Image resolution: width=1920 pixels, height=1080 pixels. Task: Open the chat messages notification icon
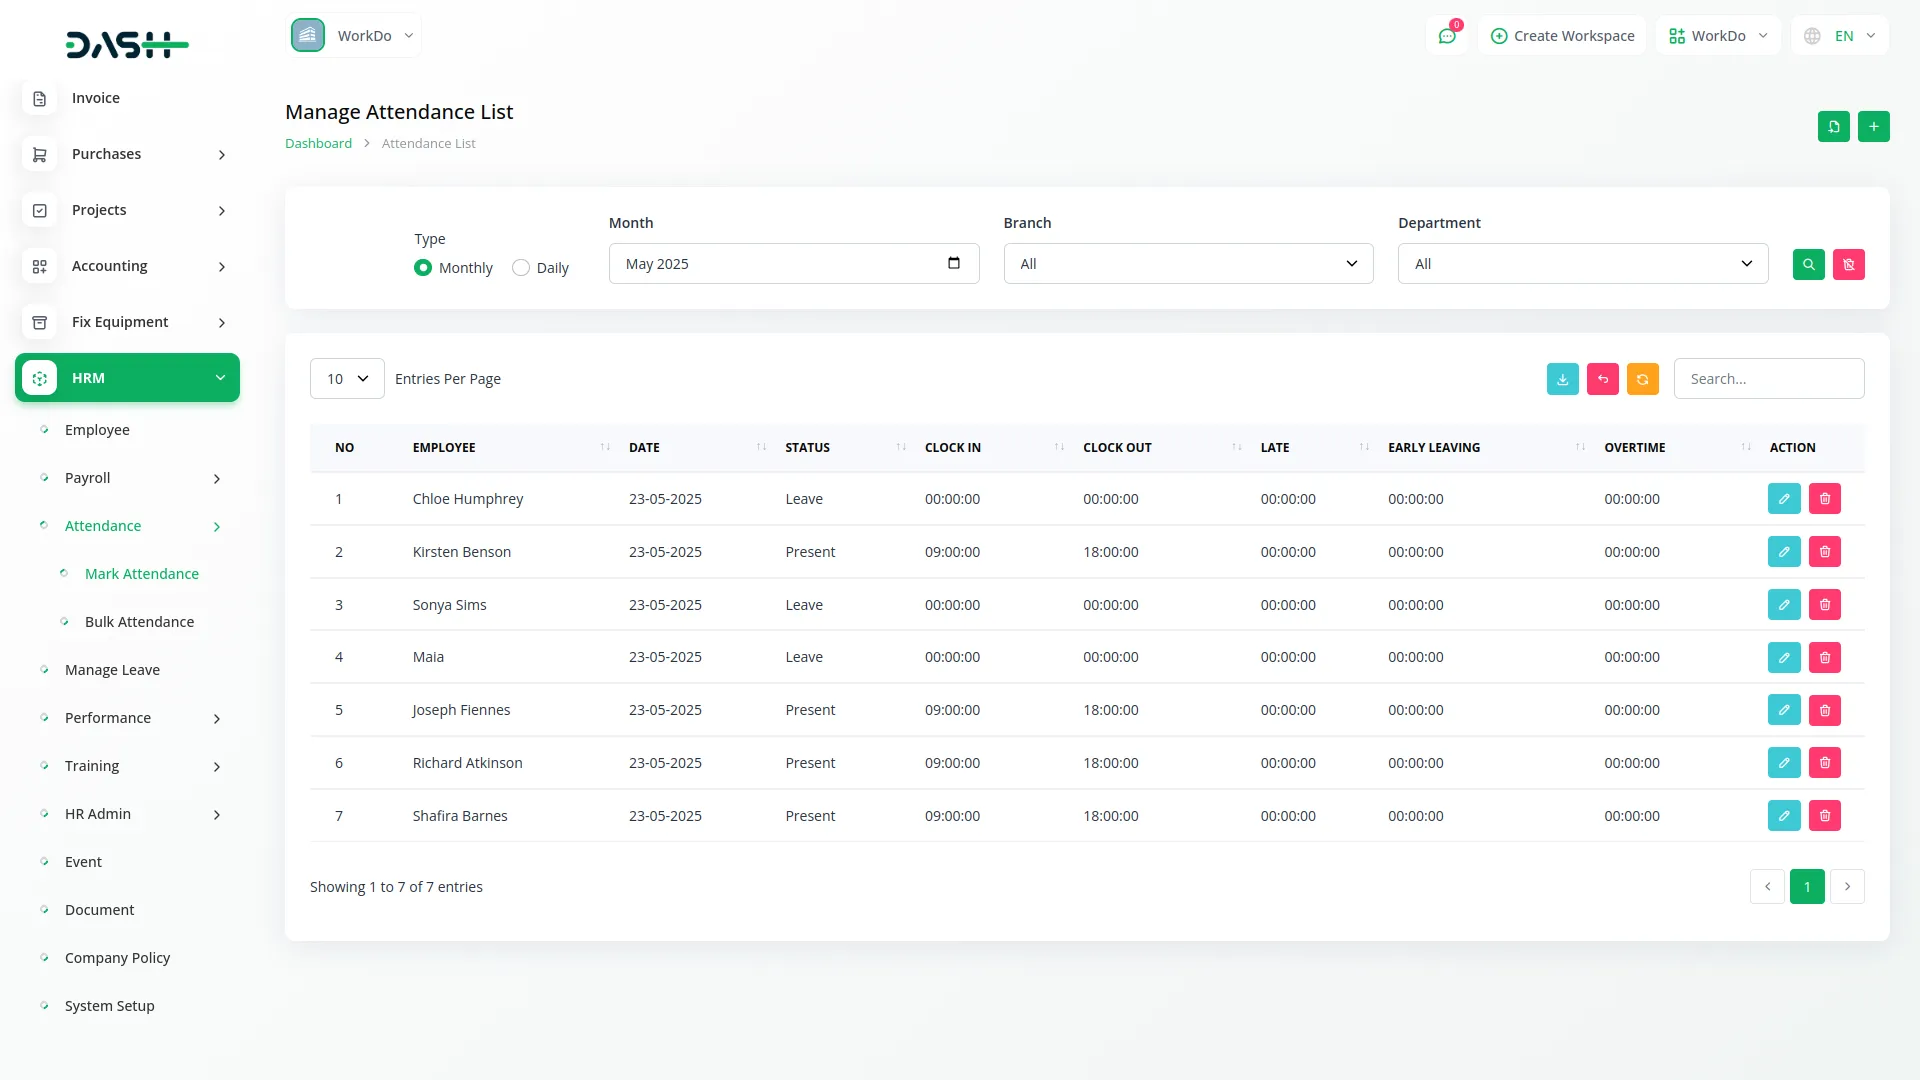(1446, 36)
